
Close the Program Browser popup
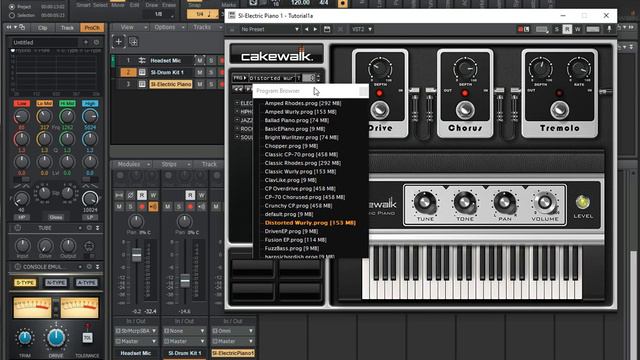click(363, 91)
